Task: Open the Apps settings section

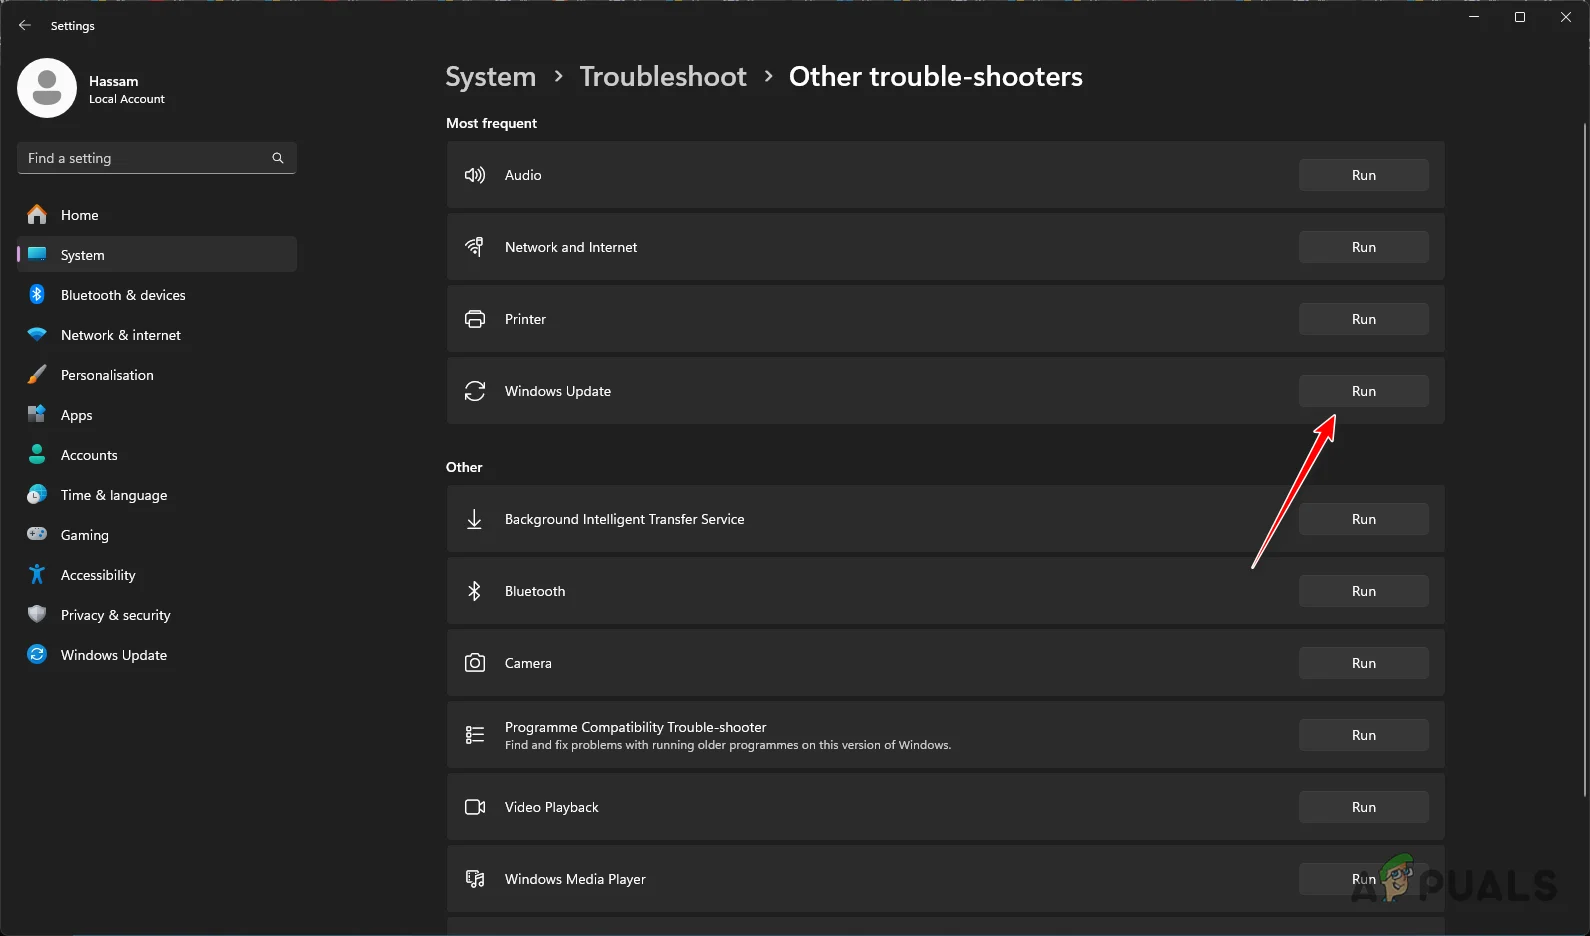Action: pos(76,415)
